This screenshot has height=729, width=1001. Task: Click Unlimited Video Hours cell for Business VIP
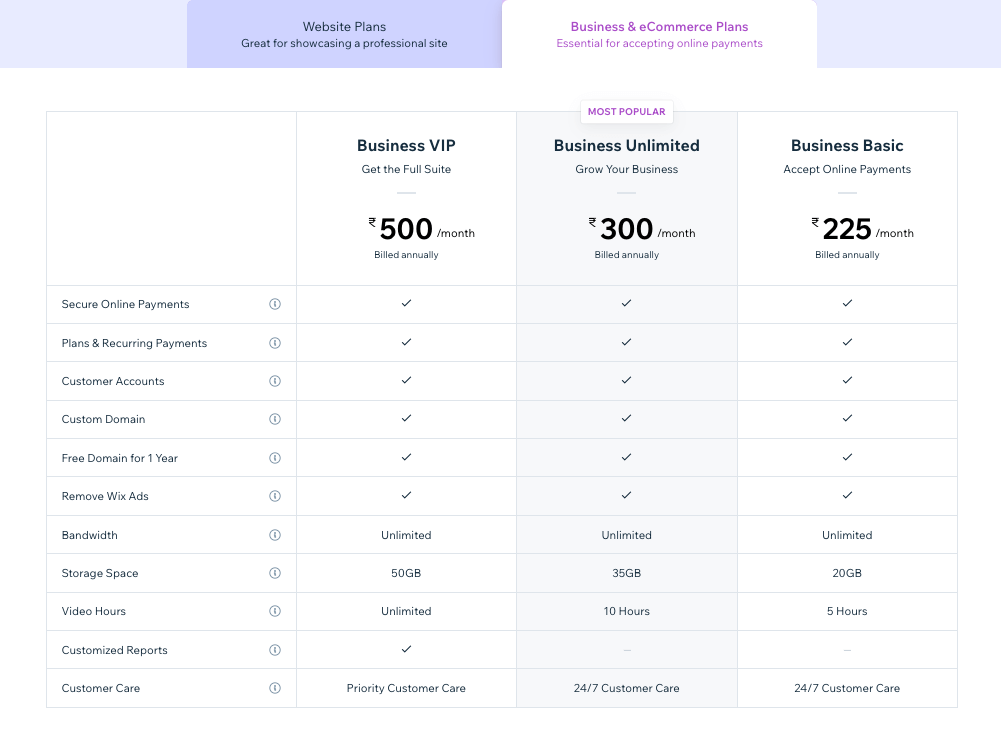pos(406,611)
